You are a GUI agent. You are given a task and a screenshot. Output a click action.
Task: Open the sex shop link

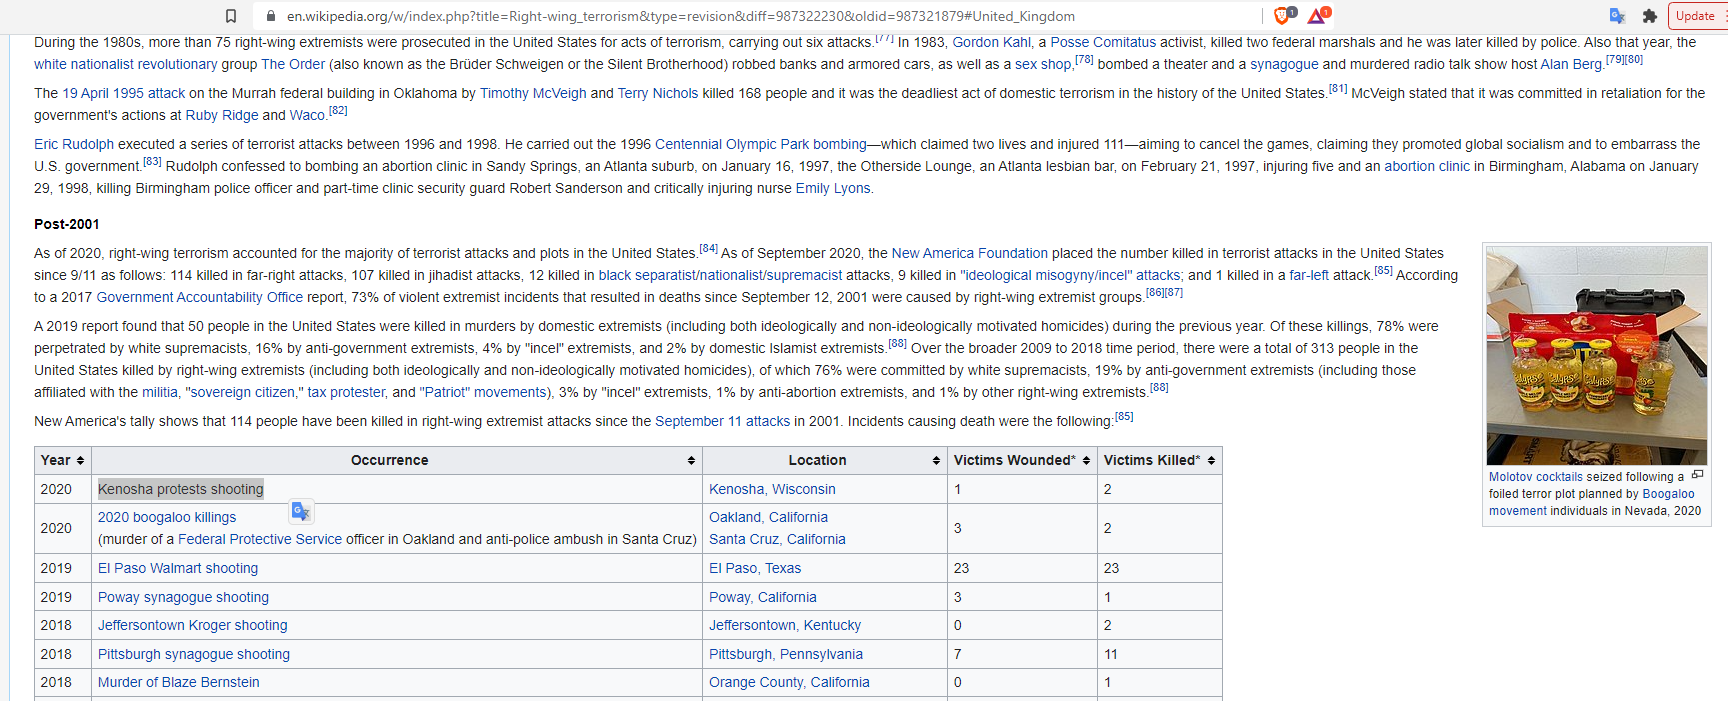(x=1043, y=64)
